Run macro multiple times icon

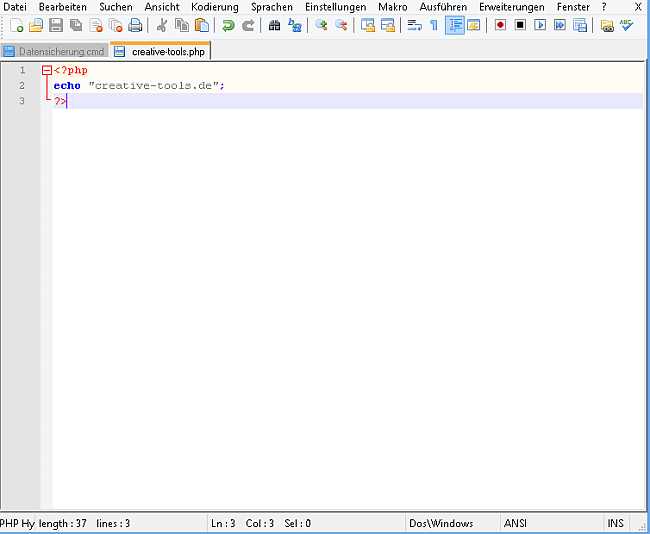click(560, 25)
